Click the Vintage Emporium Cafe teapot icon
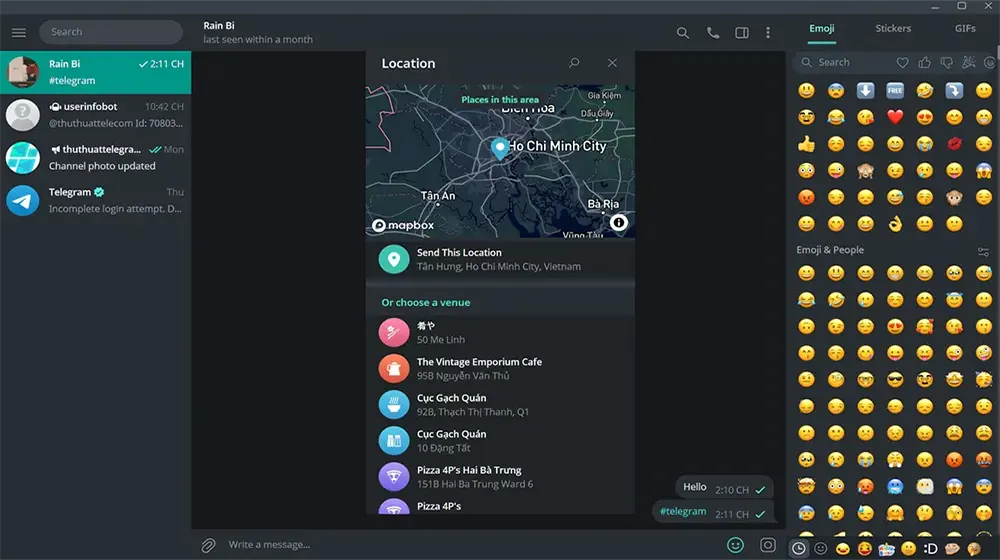 click(393, 368)
